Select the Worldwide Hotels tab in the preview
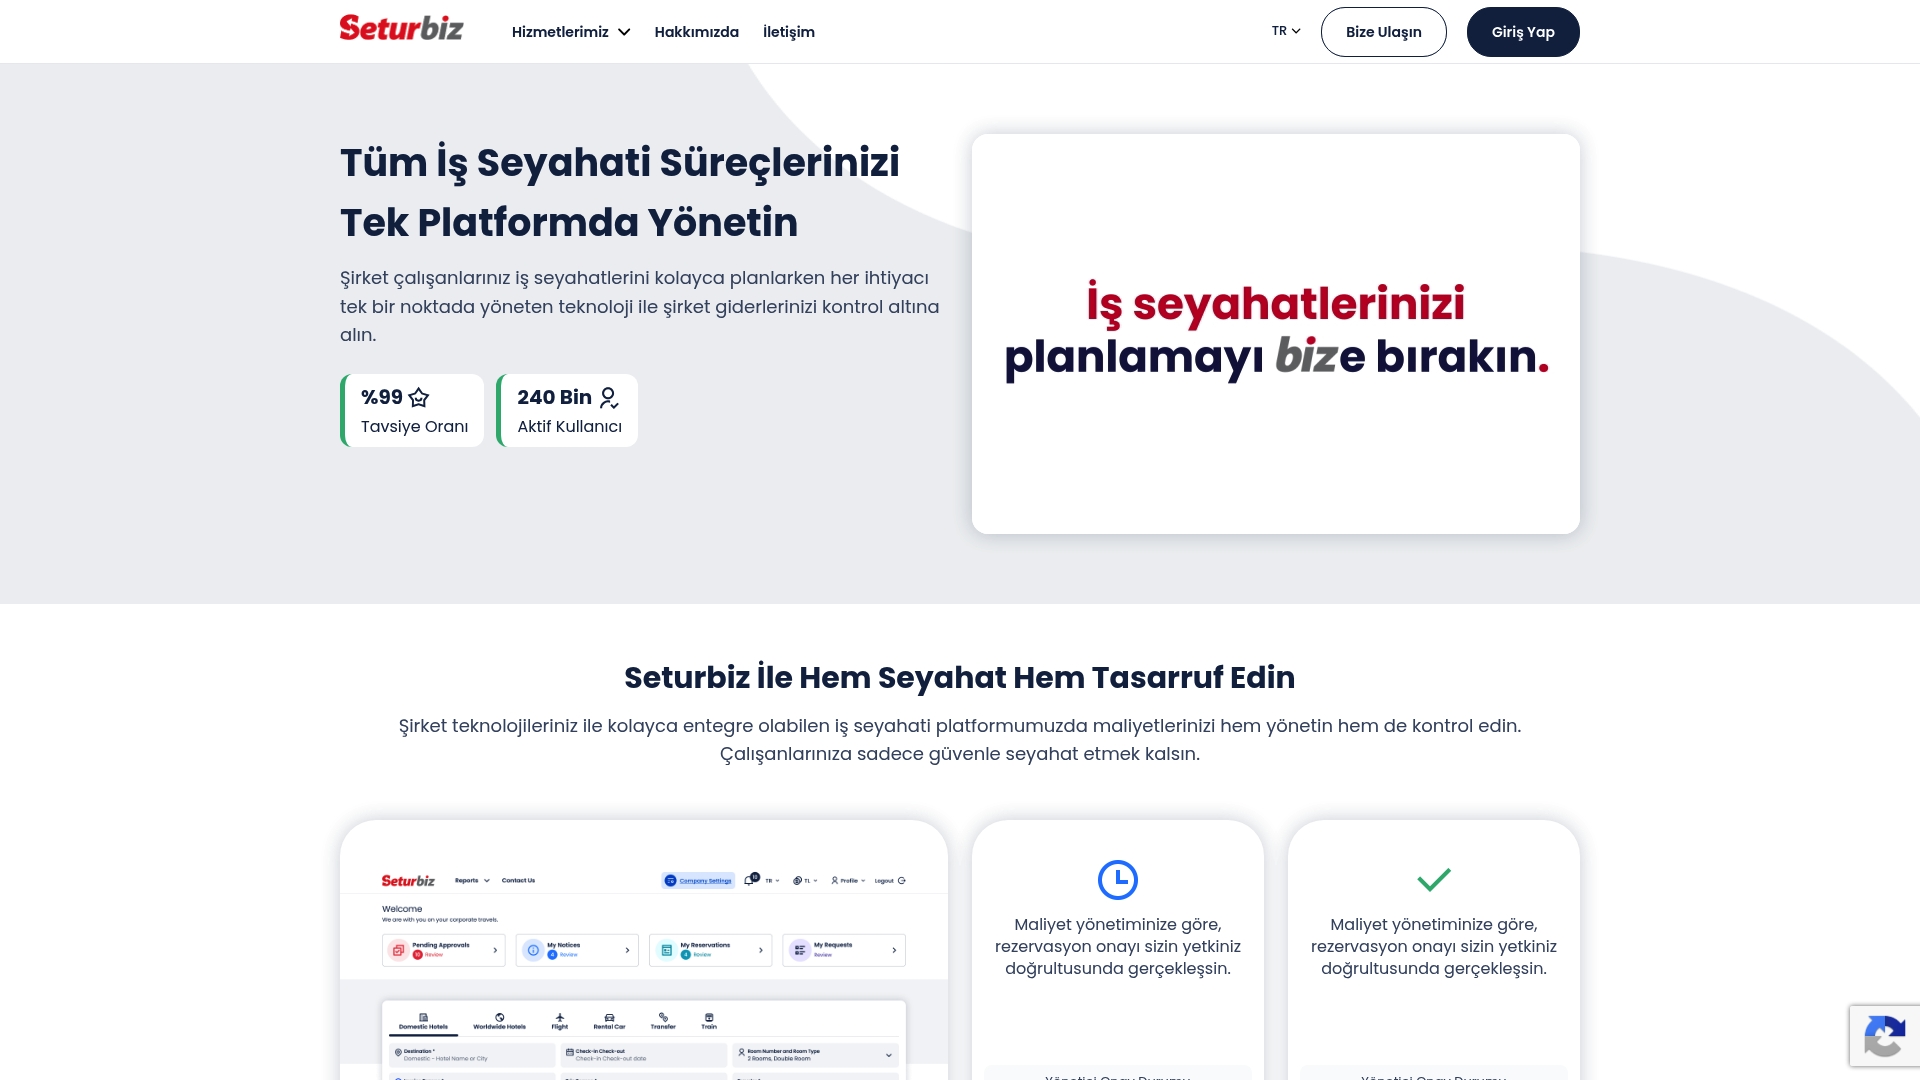Screen dimensions: 1920x1080 click(x=499, y=1021)
